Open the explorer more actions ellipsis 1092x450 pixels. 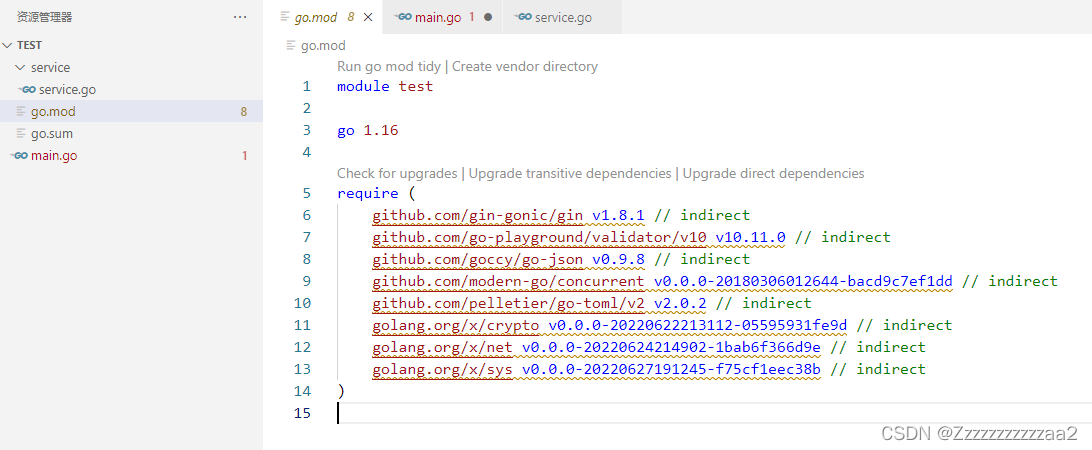coord(240,17)
